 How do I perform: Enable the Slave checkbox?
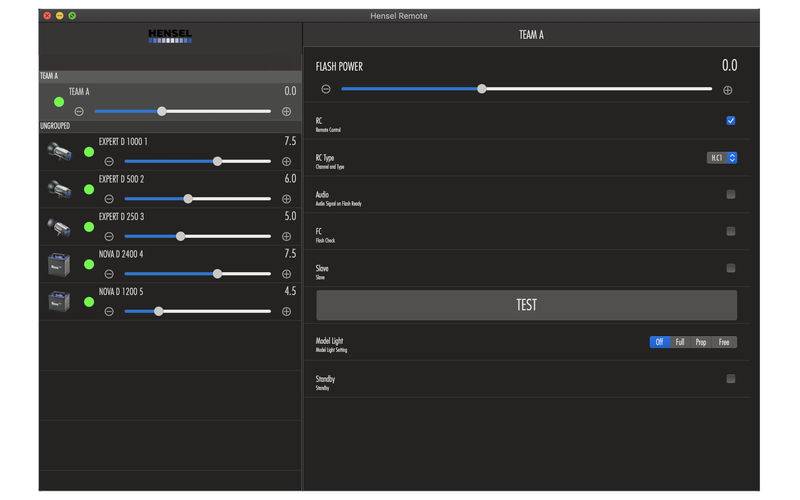pyautogui.click(x=731, y=268)
